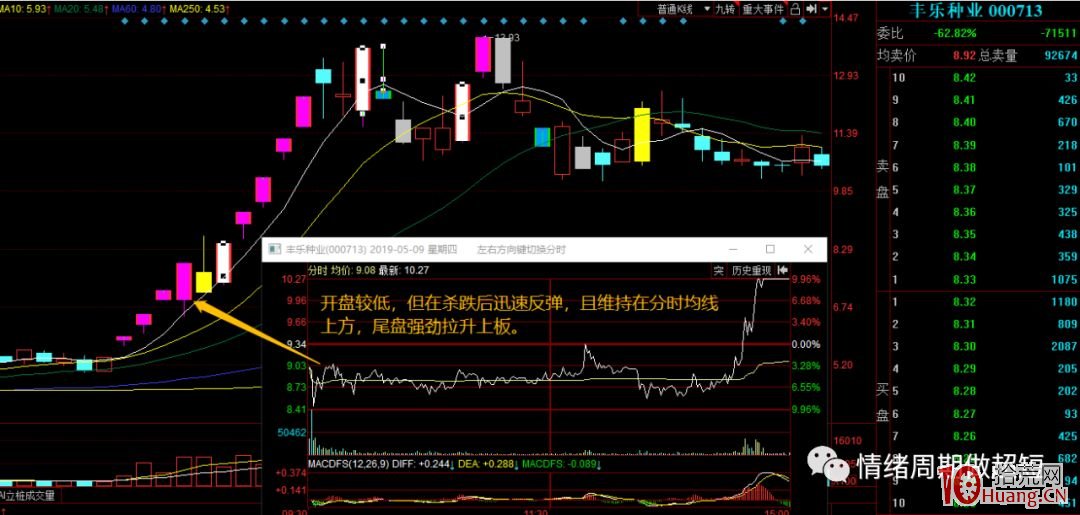Click the jump-to-end arrow icon in toolbar
This screenshot has height=515, width=1080.
click(x=811, y=9)
